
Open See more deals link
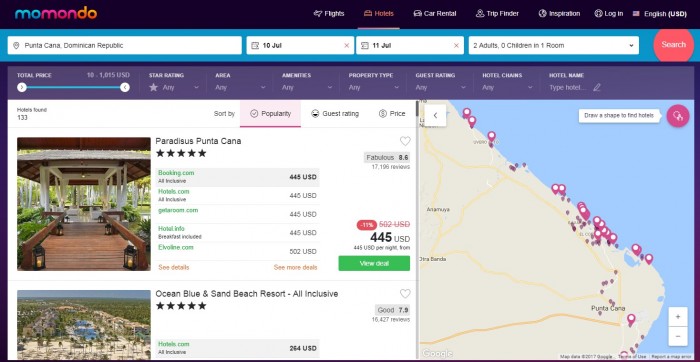coord(296,267)
